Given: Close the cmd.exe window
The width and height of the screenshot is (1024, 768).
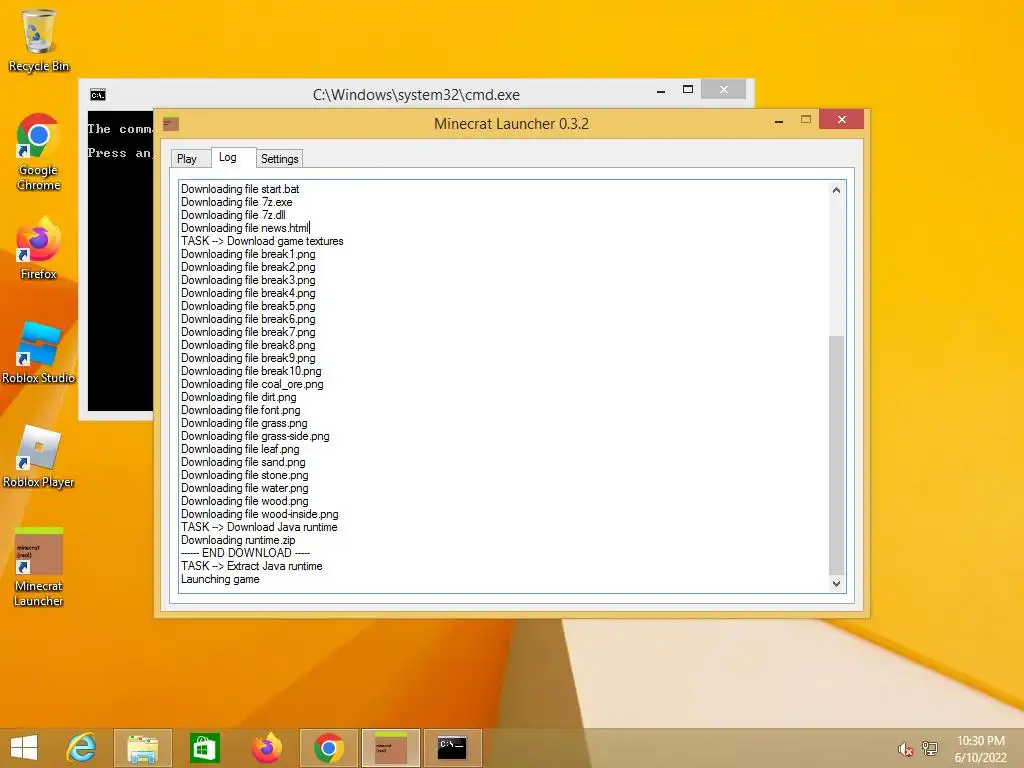Looking at the screenshot, I should coord(724,89).
